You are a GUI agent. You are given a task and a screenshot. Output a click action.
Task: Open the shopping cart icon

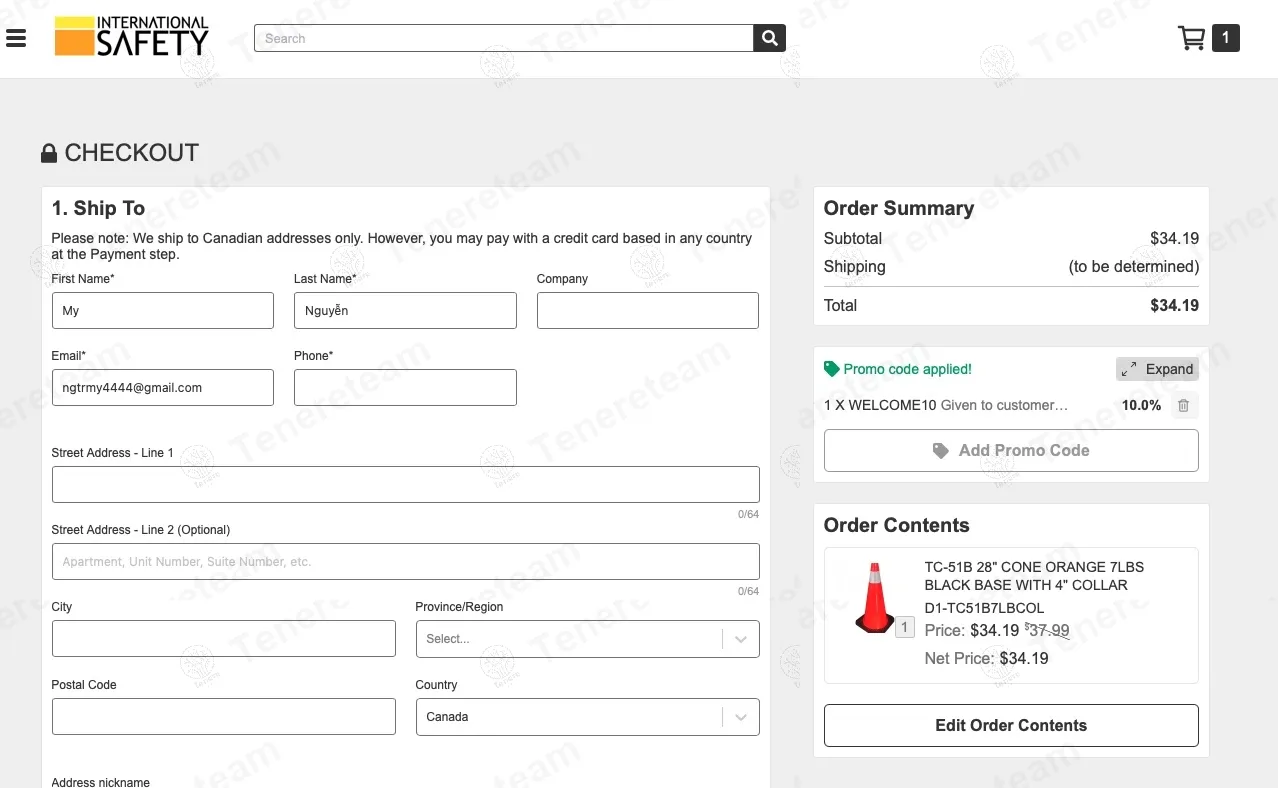coord(1191,38)
